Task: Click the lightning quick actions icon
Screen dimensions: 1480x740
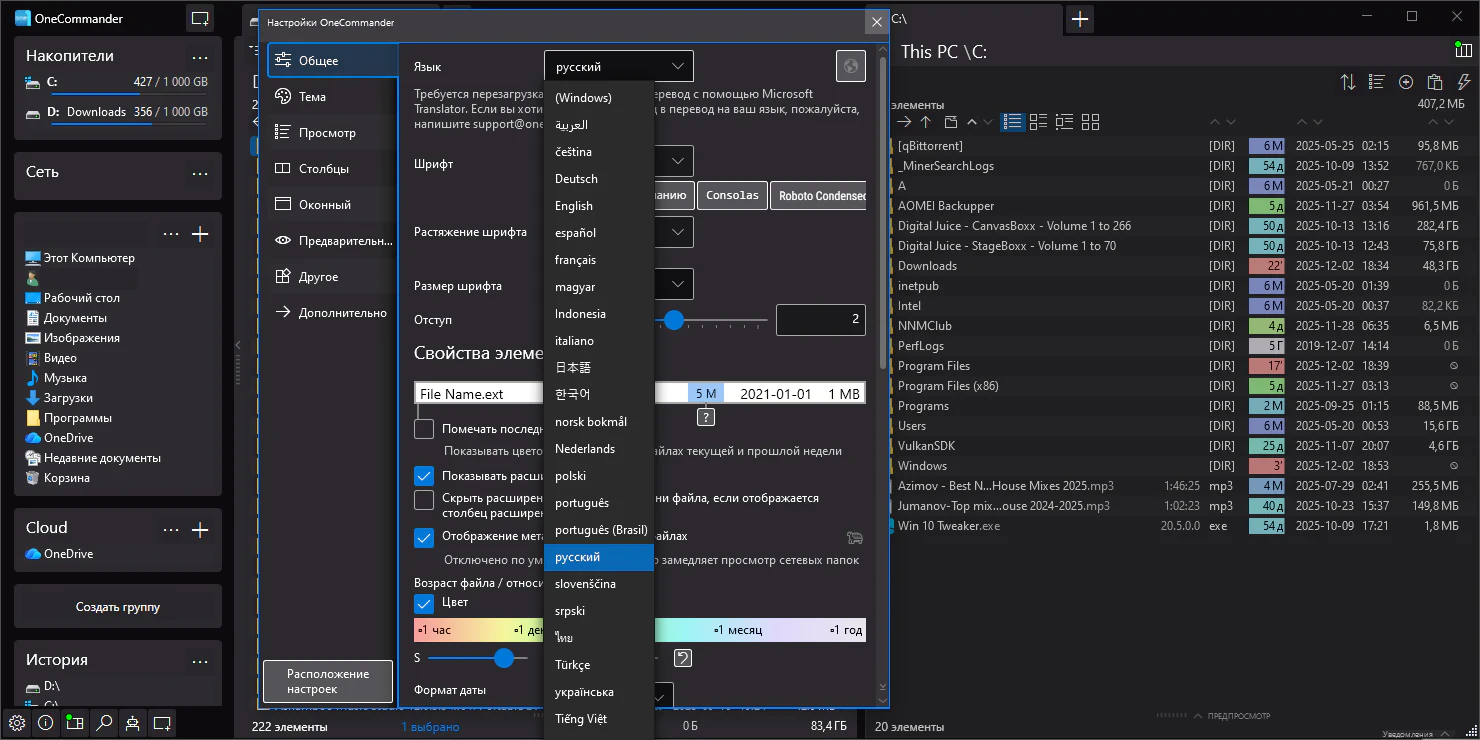Action: pyautogui.click(x=1464, y=82)
